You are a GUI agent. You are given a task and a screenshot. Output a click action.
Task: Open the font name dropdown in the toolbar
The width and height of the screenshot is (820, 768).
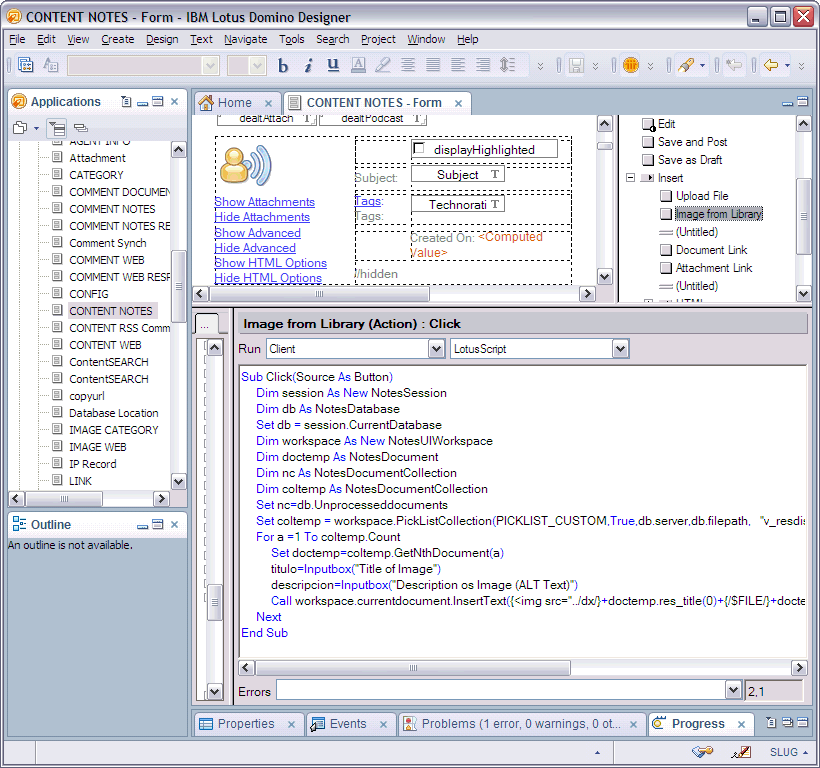210,66
